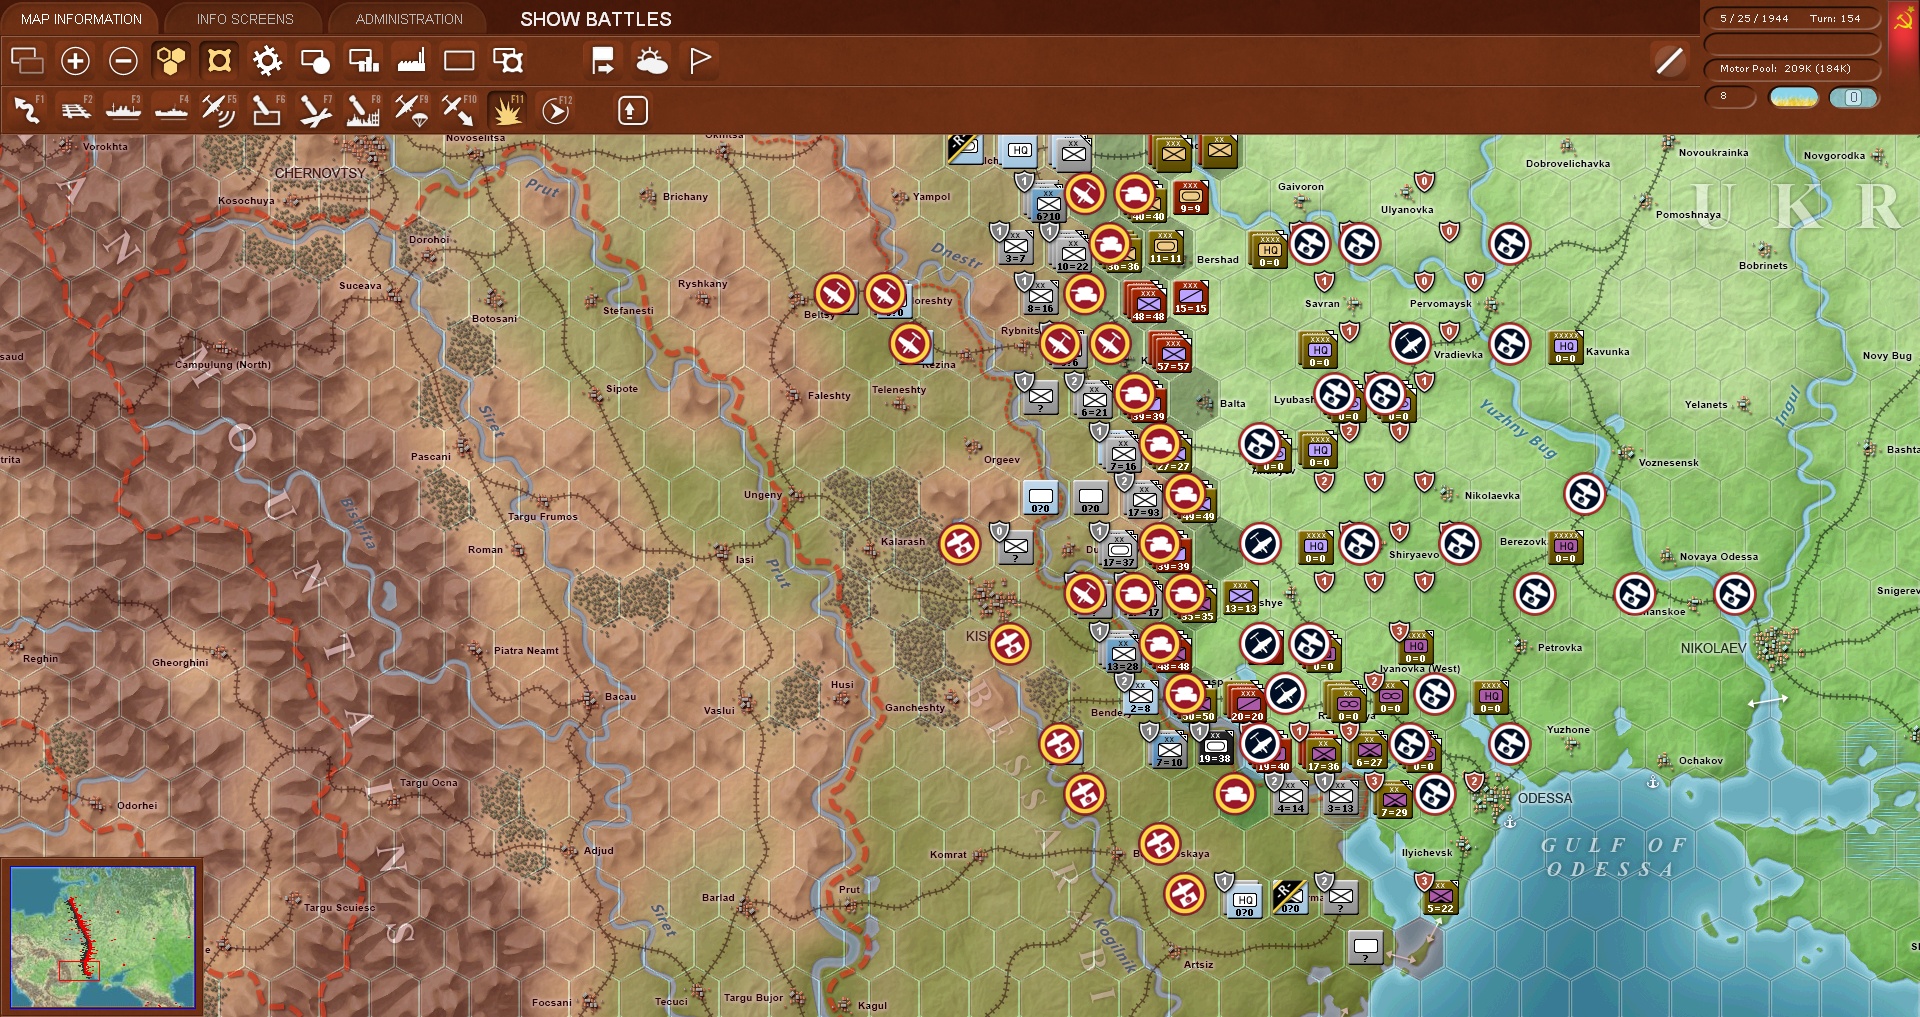Click the Pervomaysk town label
The width and height of the screenshot is (1920, 1017).
point(1440,304)
